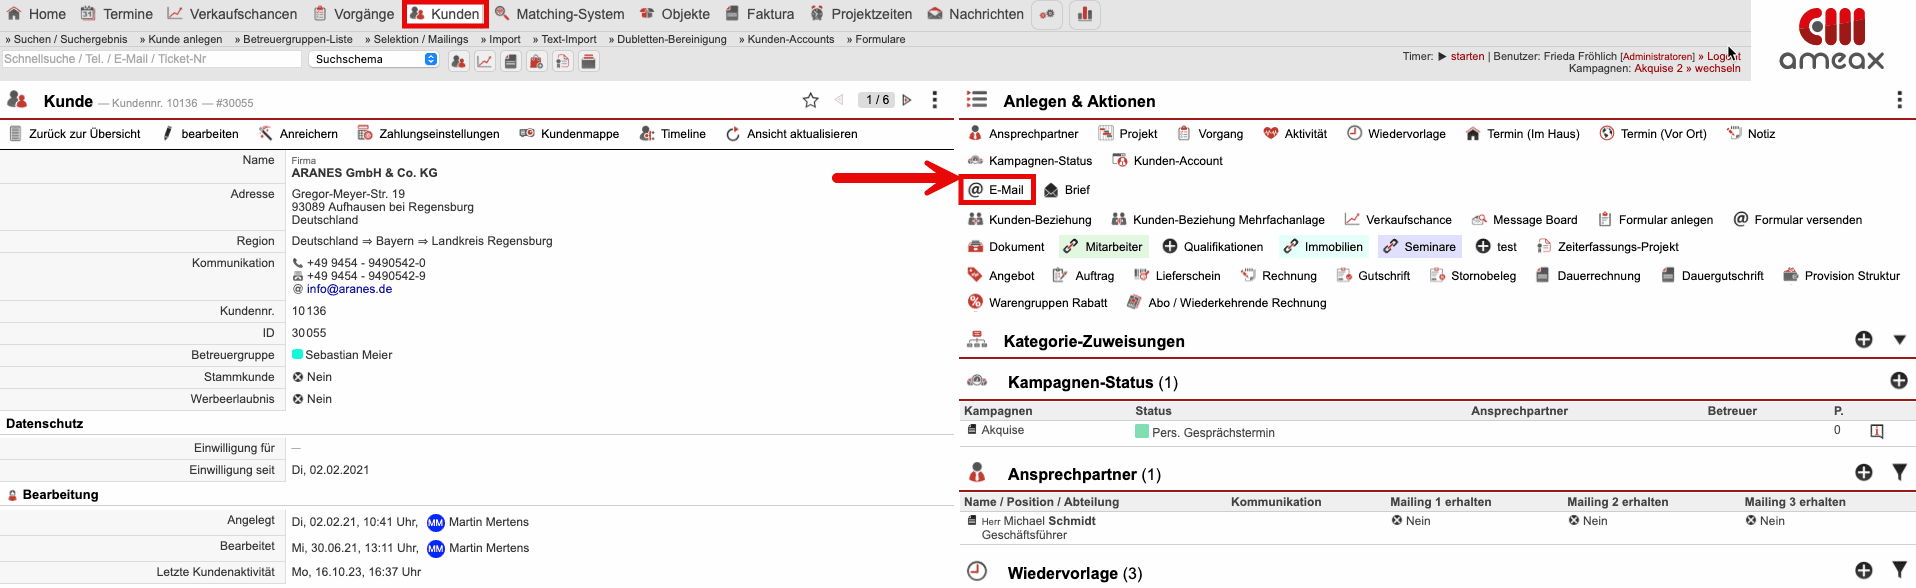Add Ansprechpartner using the plus icon
This screenshot has height=588, width=1916.
1864,472
